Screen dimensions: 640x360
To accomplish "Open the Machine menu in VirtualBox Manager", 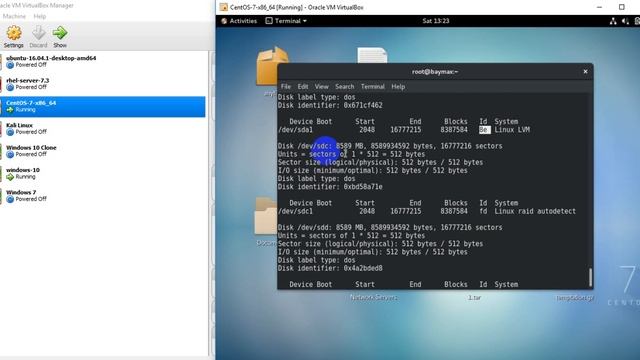I will point(14,16).
